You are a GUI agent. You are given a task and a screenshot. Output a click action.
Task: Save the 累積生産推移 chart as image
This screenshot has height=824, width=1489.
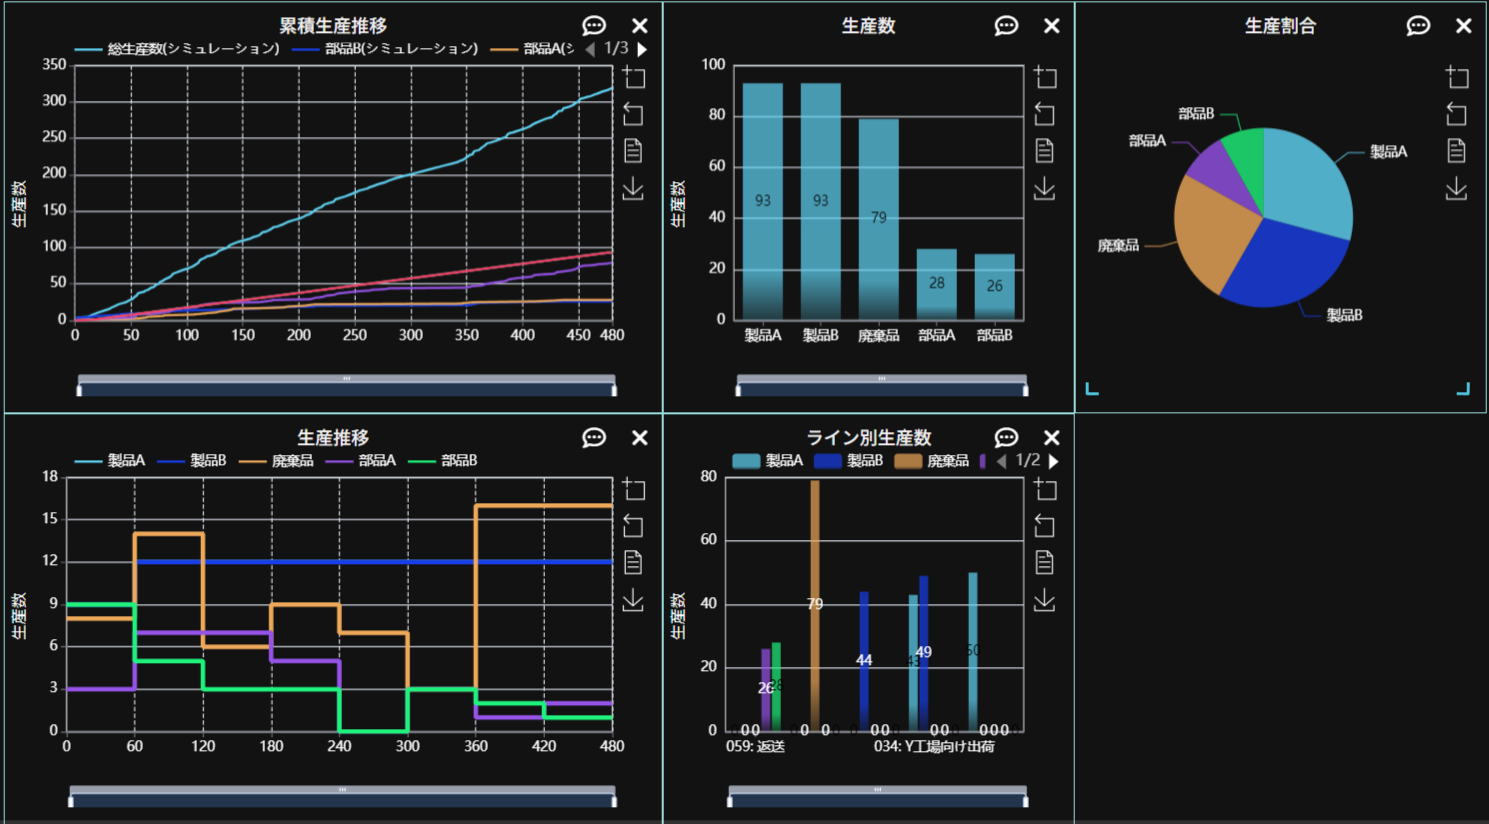(633, 188)
